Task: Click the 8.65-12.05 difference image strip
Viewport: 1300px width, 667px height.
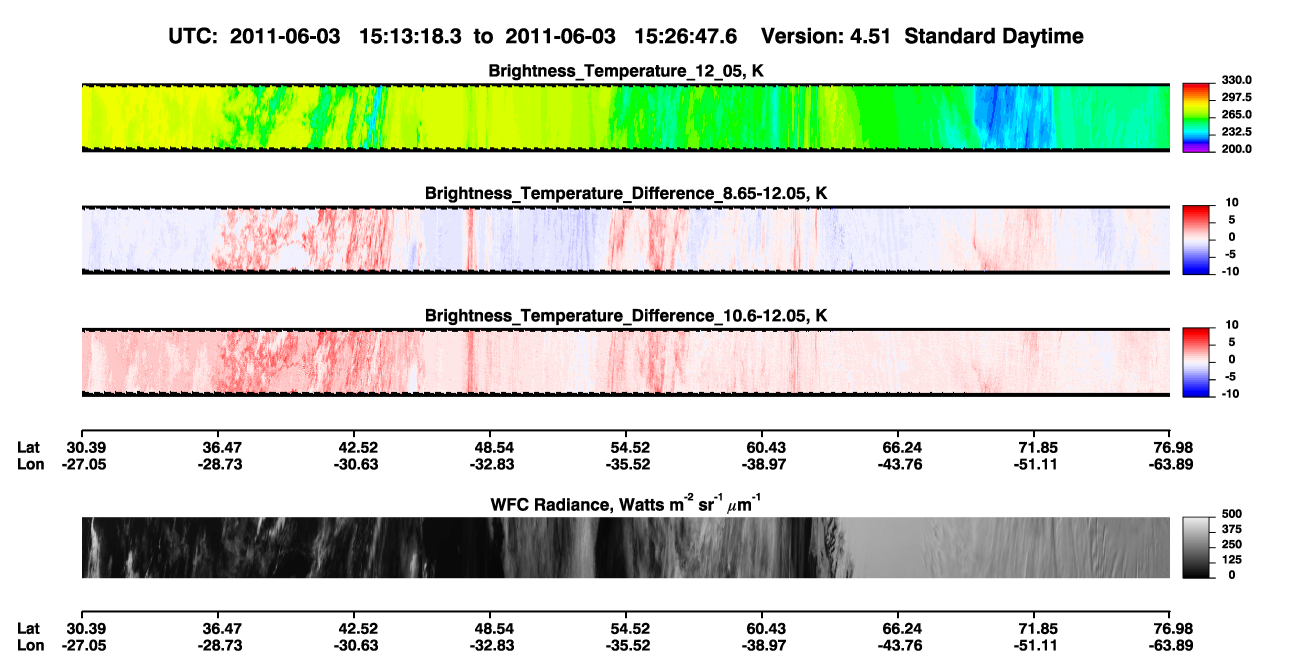Action: (x=625, y=239)
